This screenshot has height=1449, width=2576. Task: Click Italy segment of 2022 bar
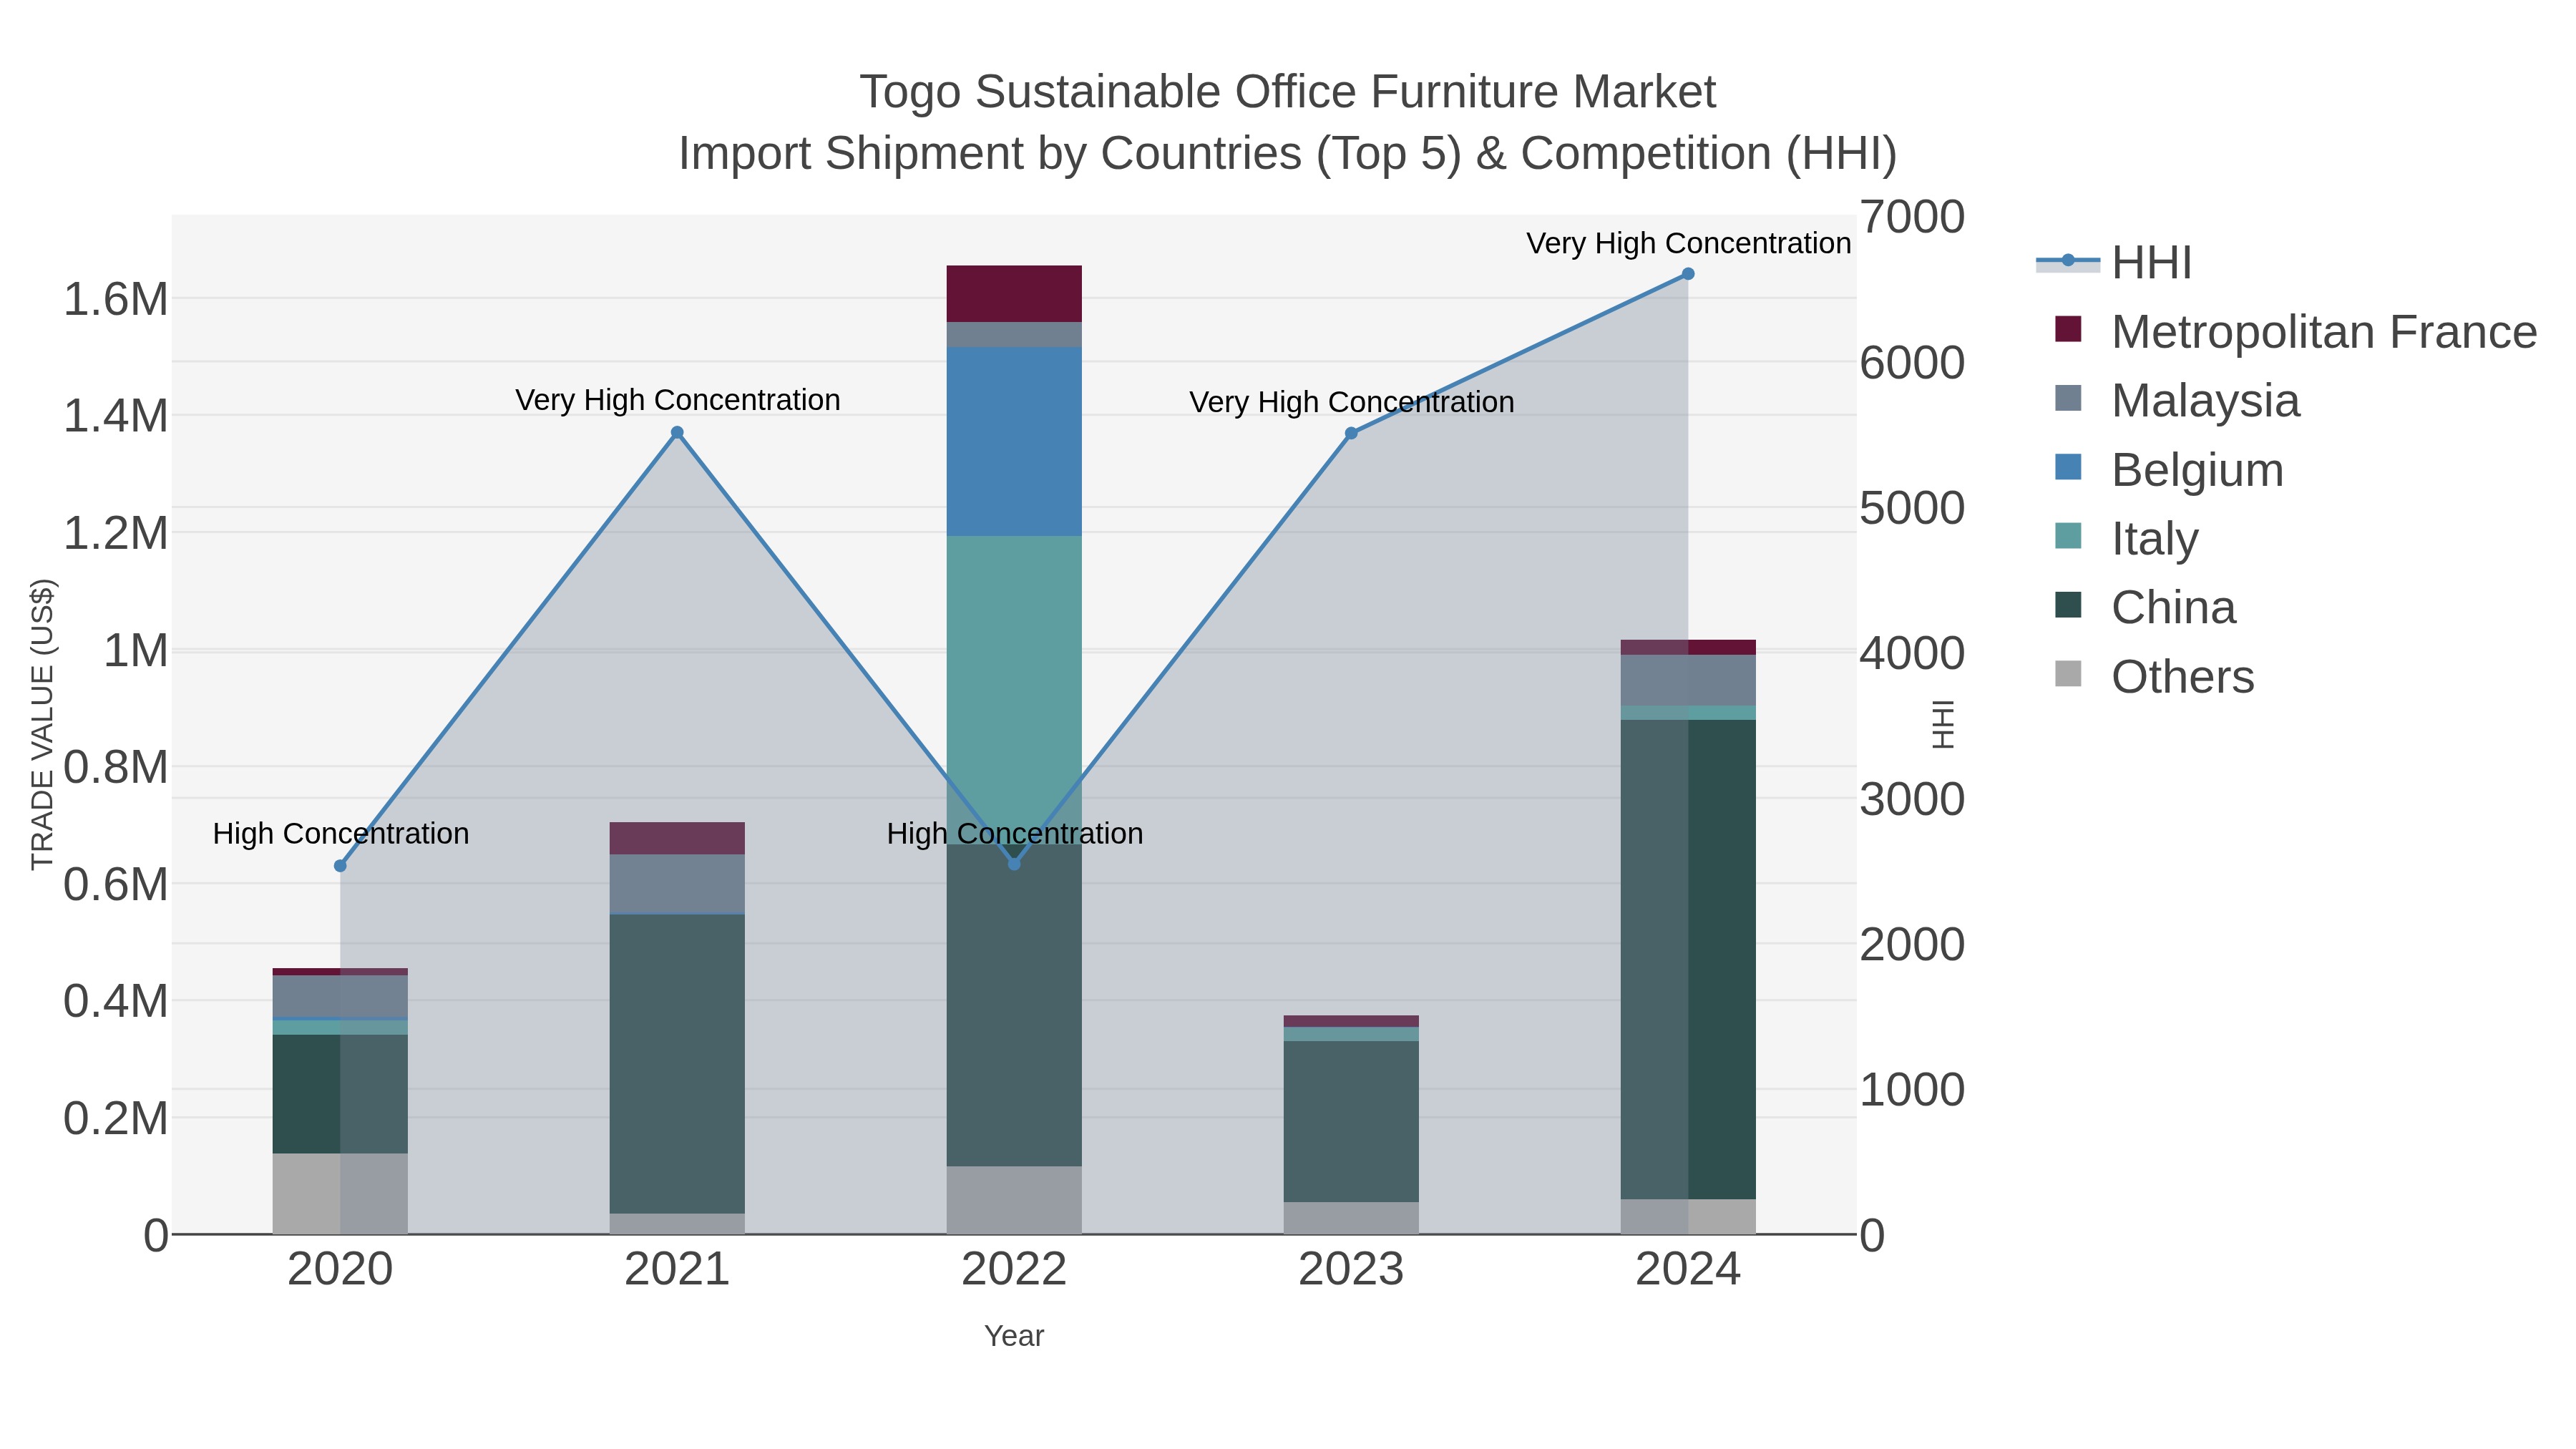[1014, 690]
